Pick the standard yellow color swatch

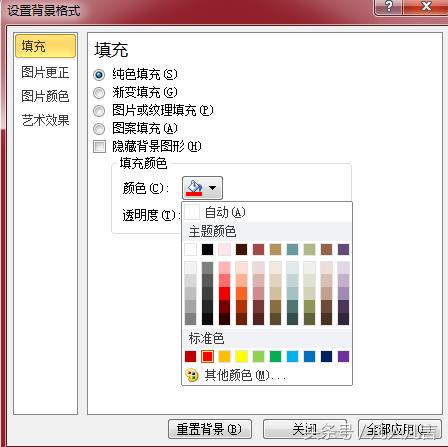[241, 356]
